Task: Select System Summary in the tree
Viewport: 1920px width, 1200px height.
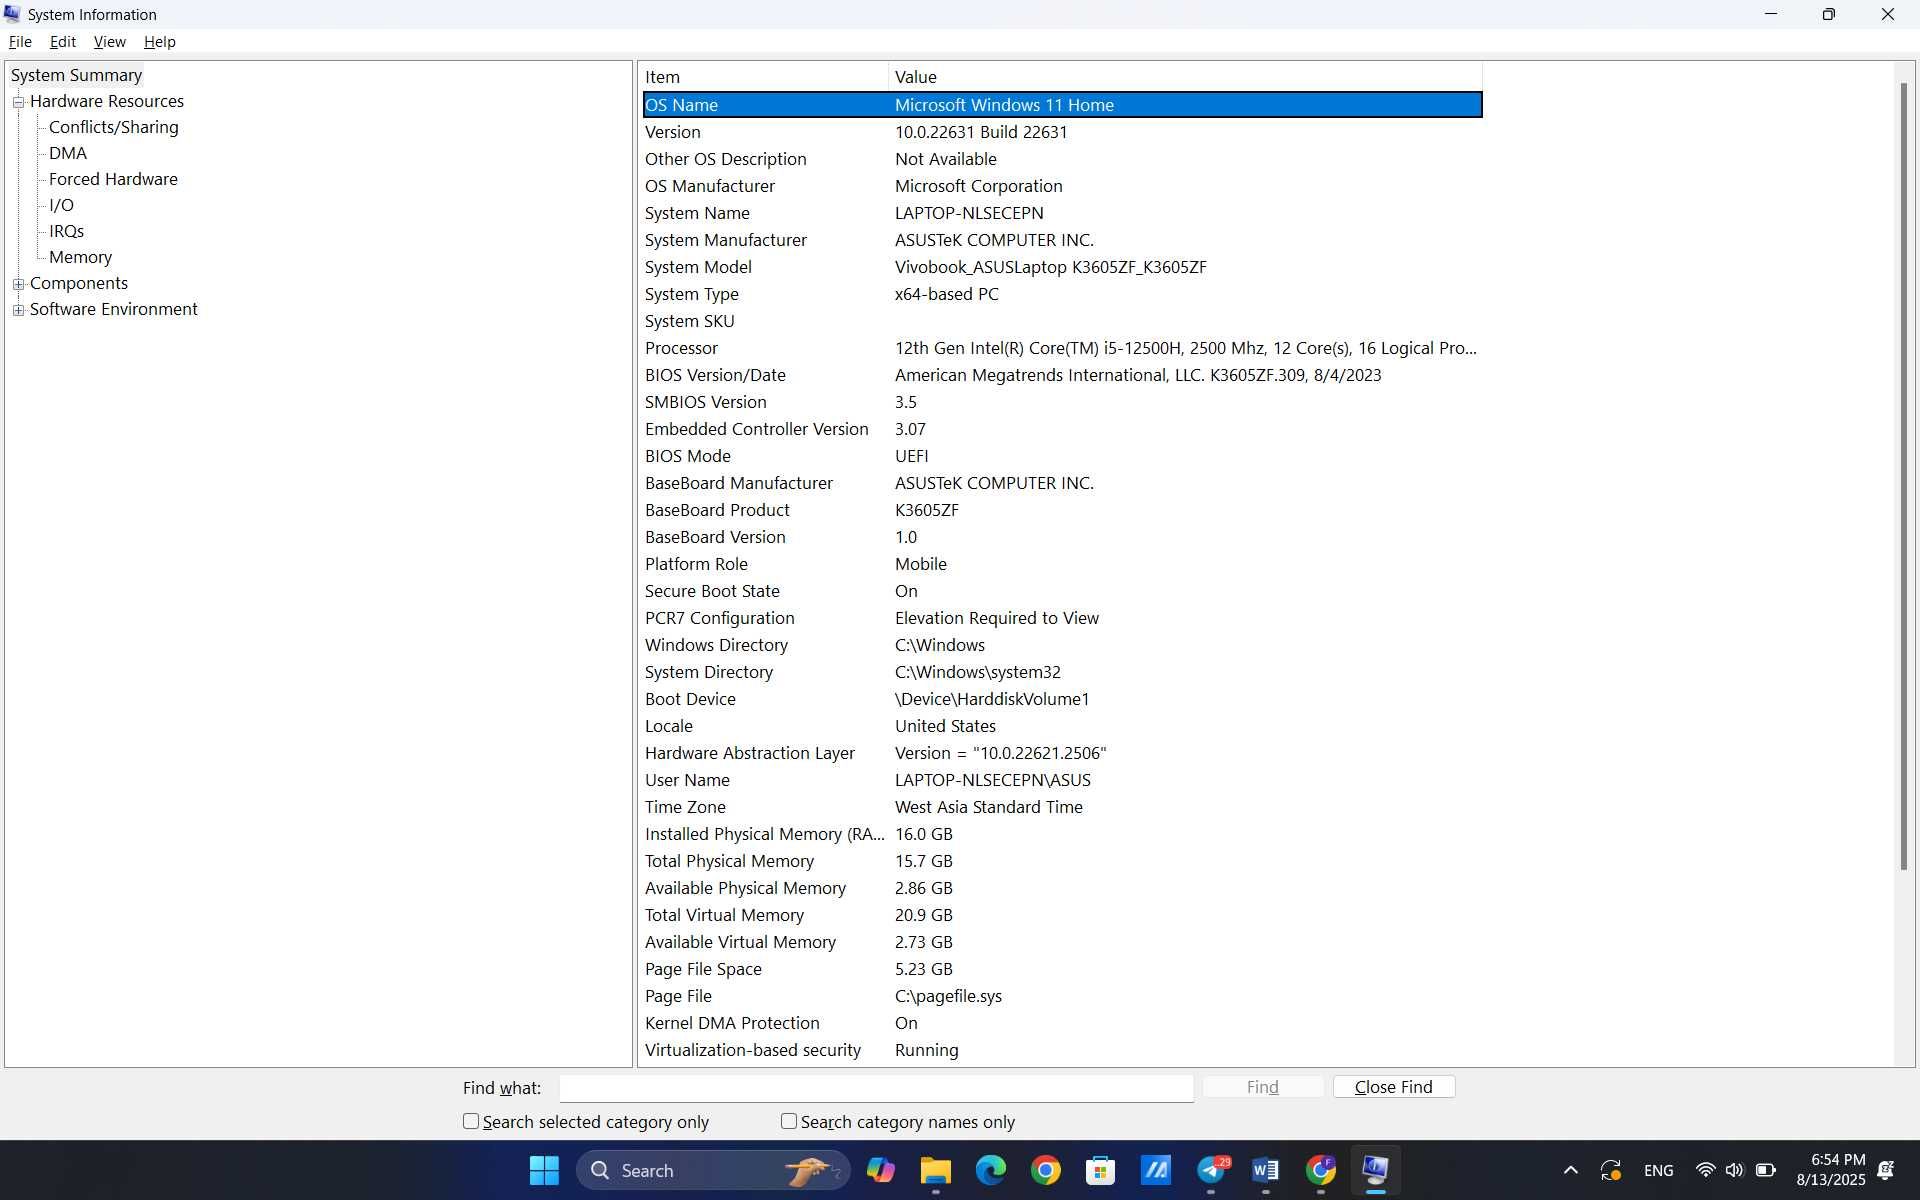Action: click(76, 75)
